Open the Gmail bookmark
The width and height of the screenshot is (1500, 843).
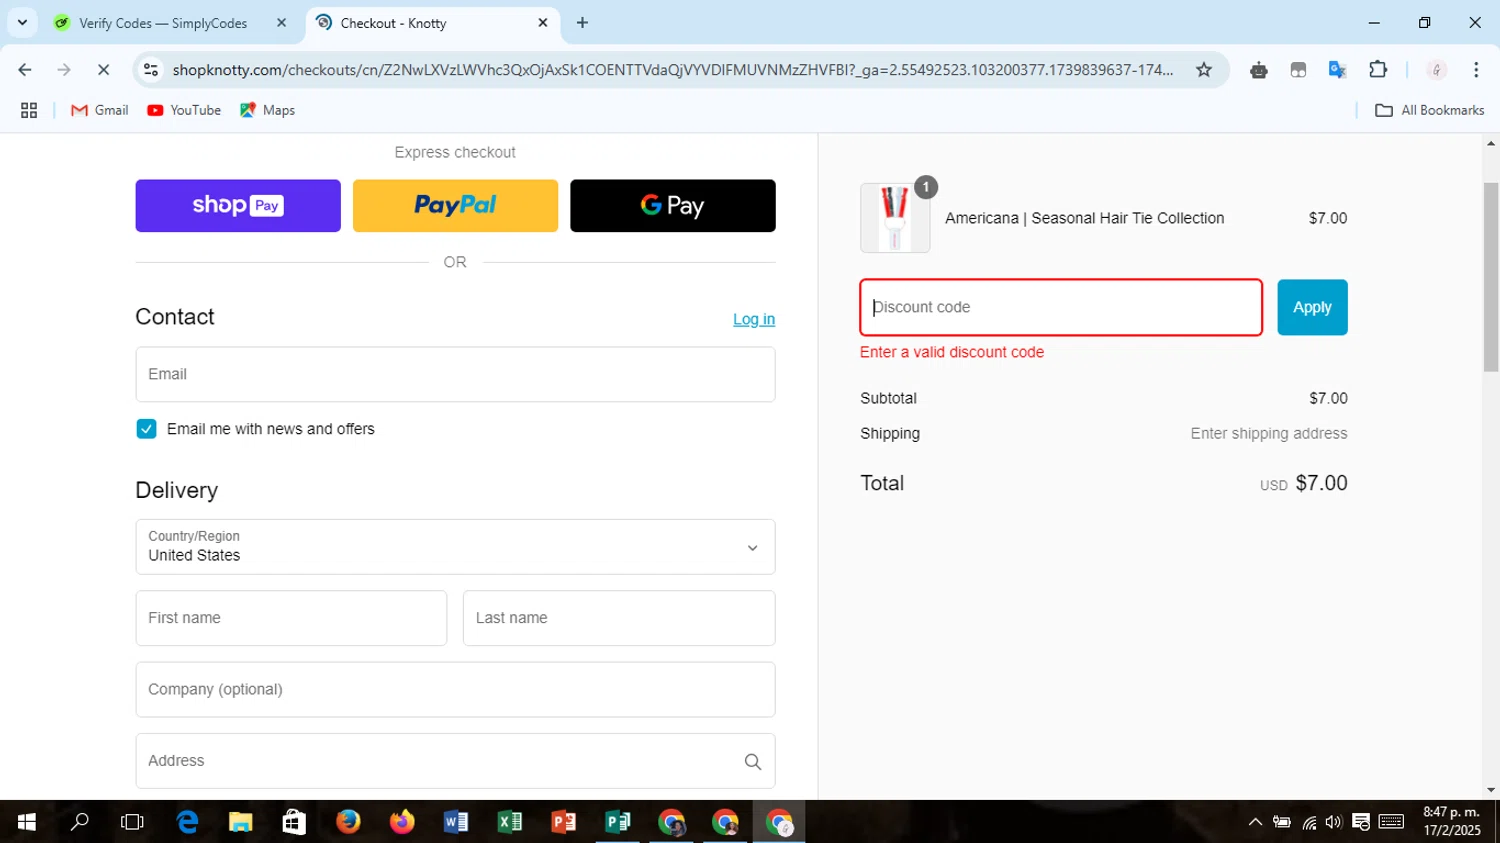(99, 110)
